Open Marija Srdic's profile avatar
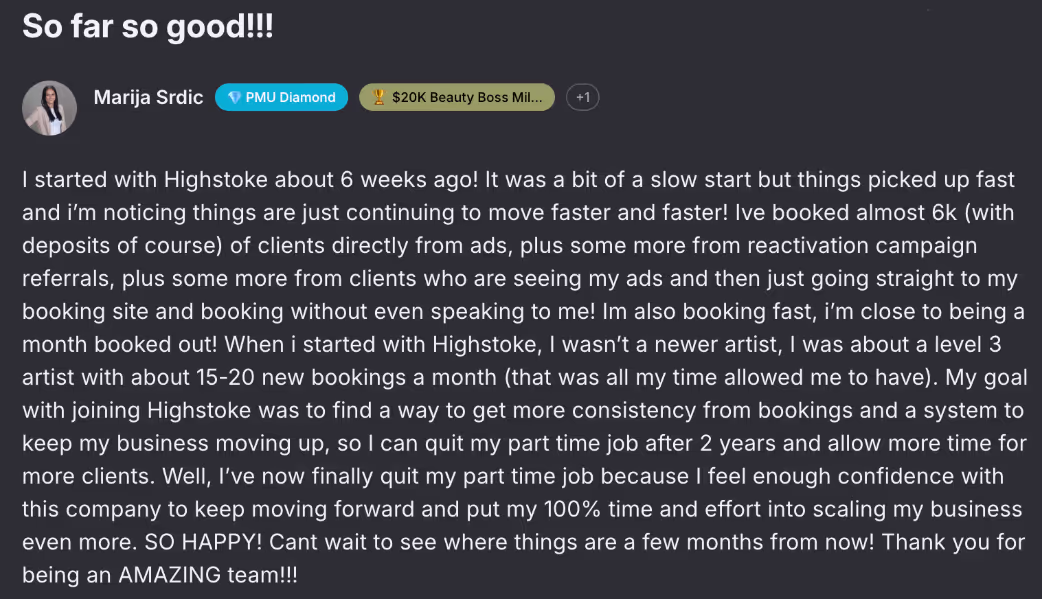The image size is (1042, 599). click(x=49, y=107)
